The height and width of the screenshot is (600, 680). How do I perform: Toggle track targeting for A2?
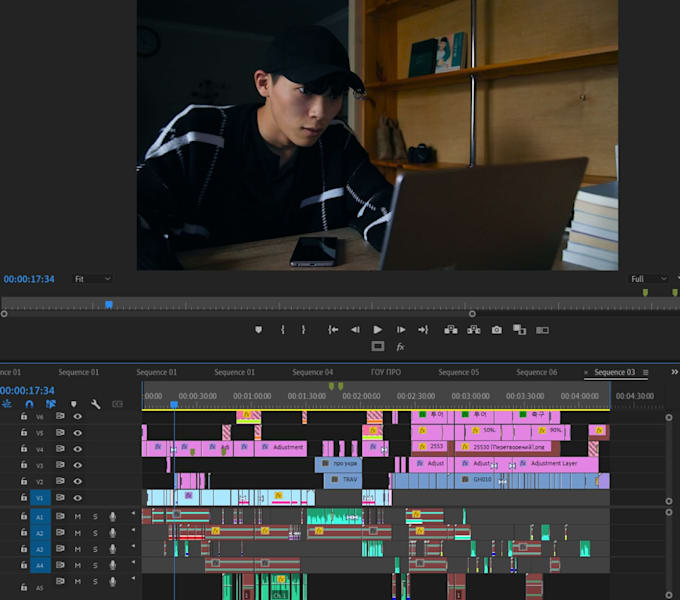(40, 533)
